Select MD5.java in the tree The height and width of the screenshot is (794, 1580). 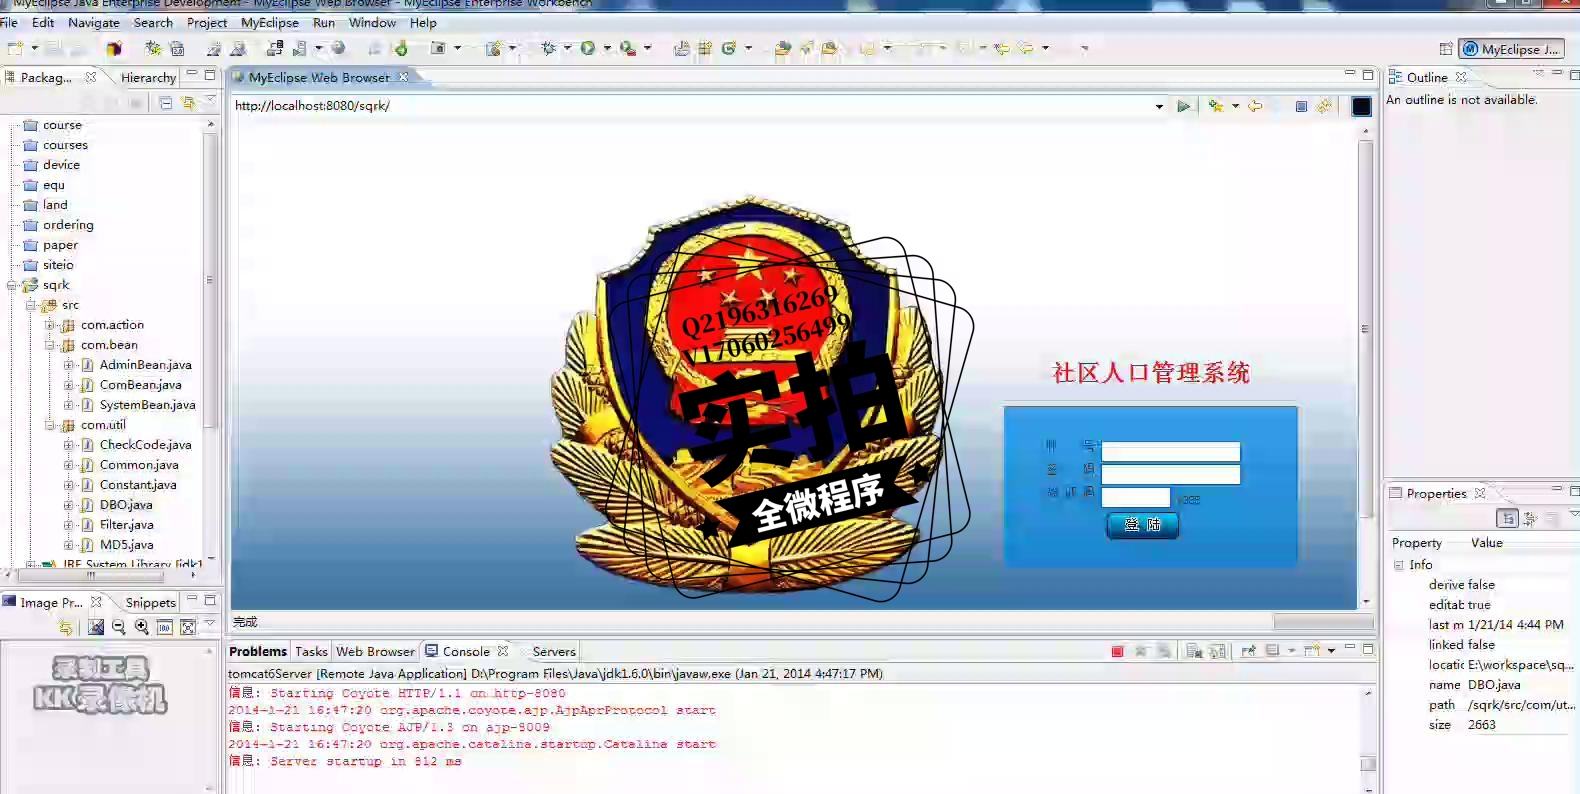126,545
